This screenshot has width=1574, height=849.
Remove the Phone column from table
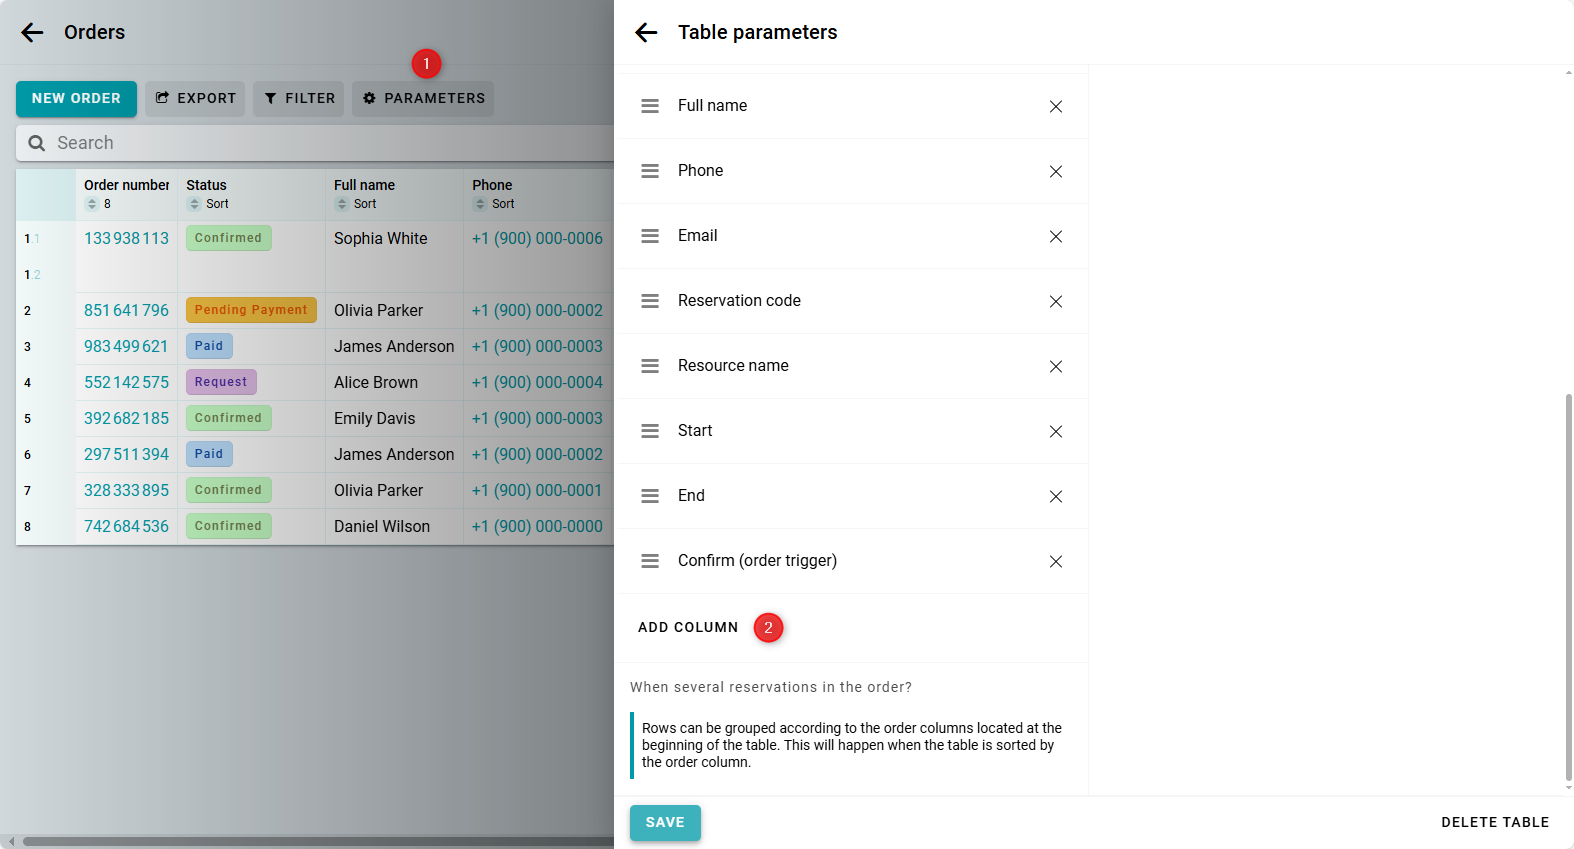[x=1055, y=172]
